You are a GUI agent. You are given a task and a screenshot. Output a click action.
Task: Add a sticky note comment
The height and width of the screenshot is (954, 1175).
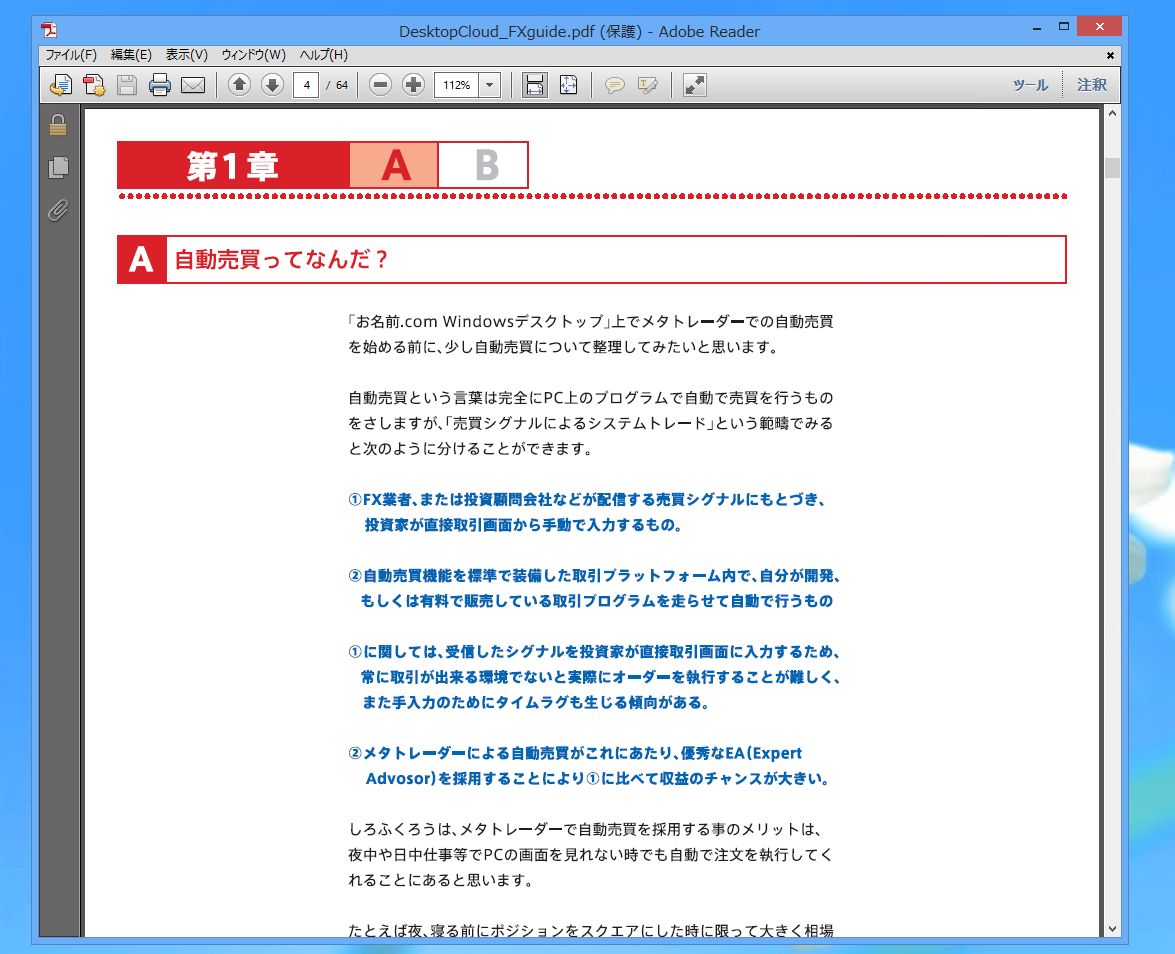[x=614, y=85]
